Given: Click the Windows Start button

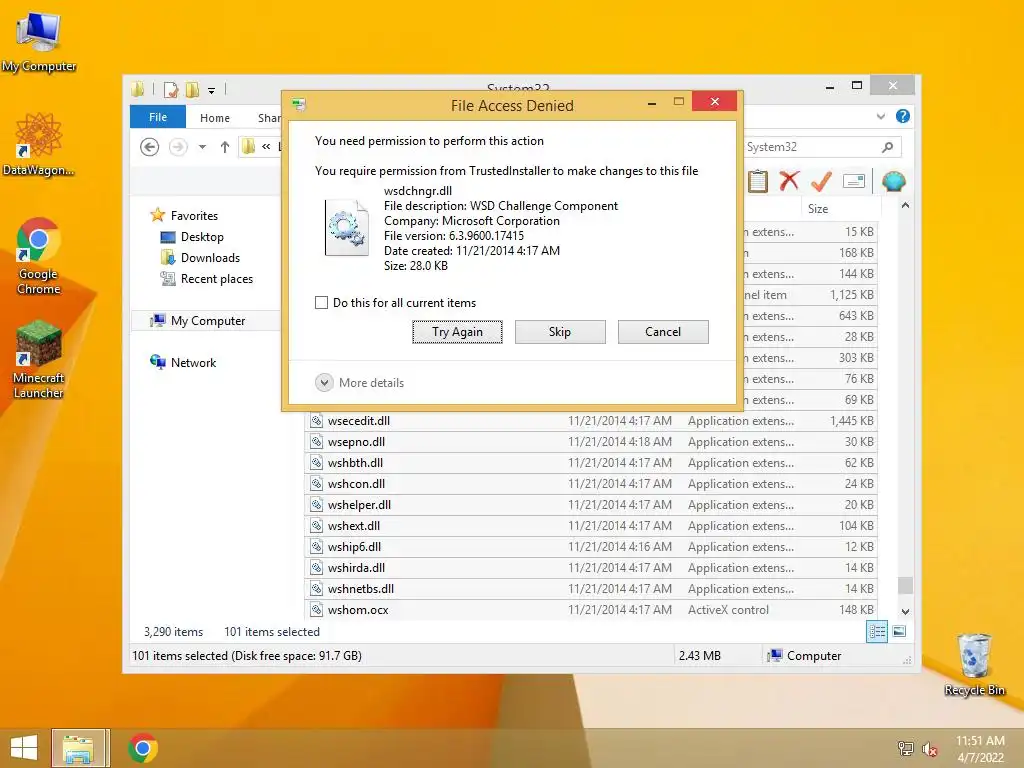Looking at the screenshot, I should (24, 748).
